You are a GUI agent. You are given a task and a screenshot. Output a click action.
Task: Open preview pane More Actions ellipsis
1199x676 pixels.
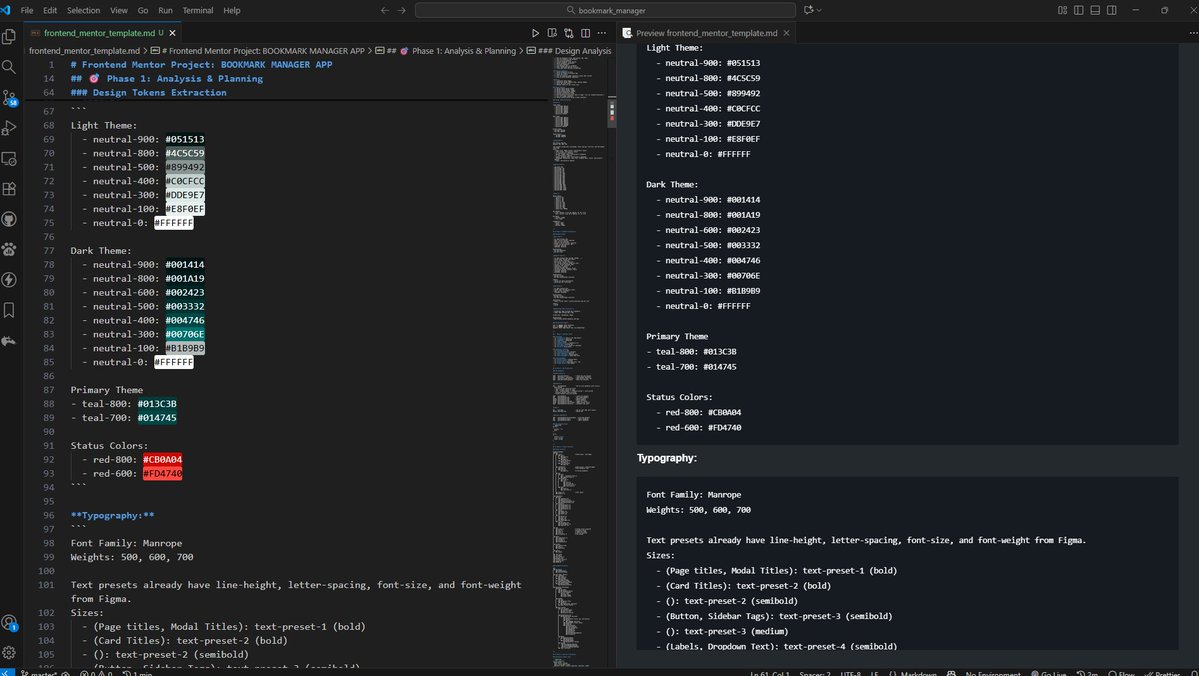pyautogui.click(x=1193, y=33)
